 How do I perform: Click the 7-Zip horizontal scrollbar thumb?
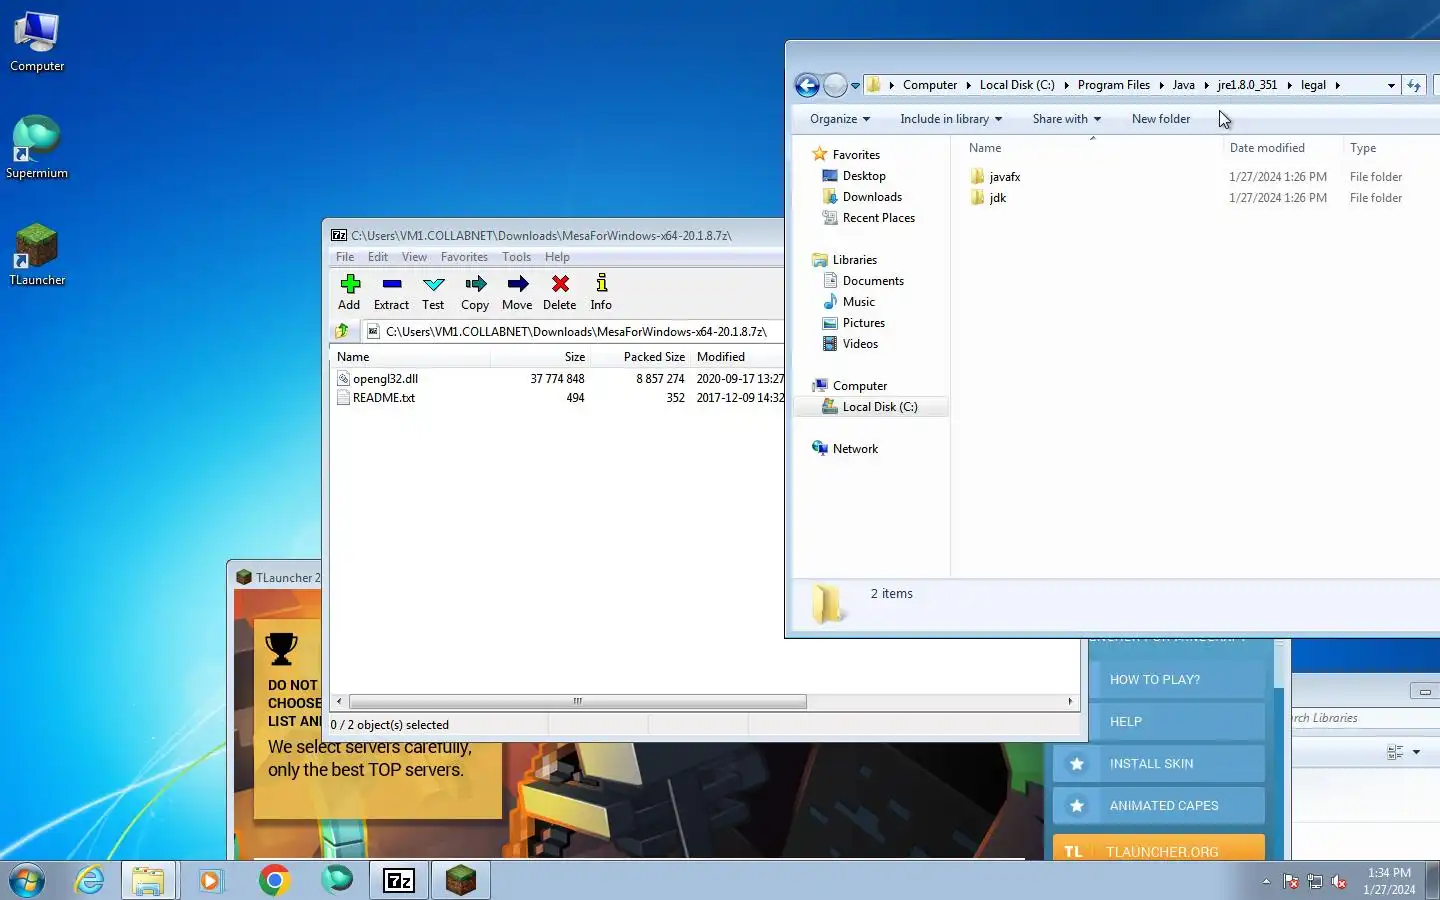[577, 702]
